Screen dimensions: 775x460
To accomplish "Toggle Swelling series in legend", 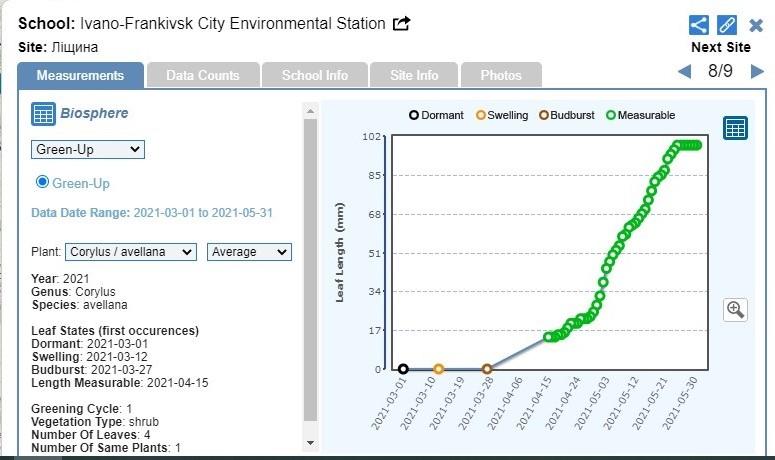I will tap(481, 115).
